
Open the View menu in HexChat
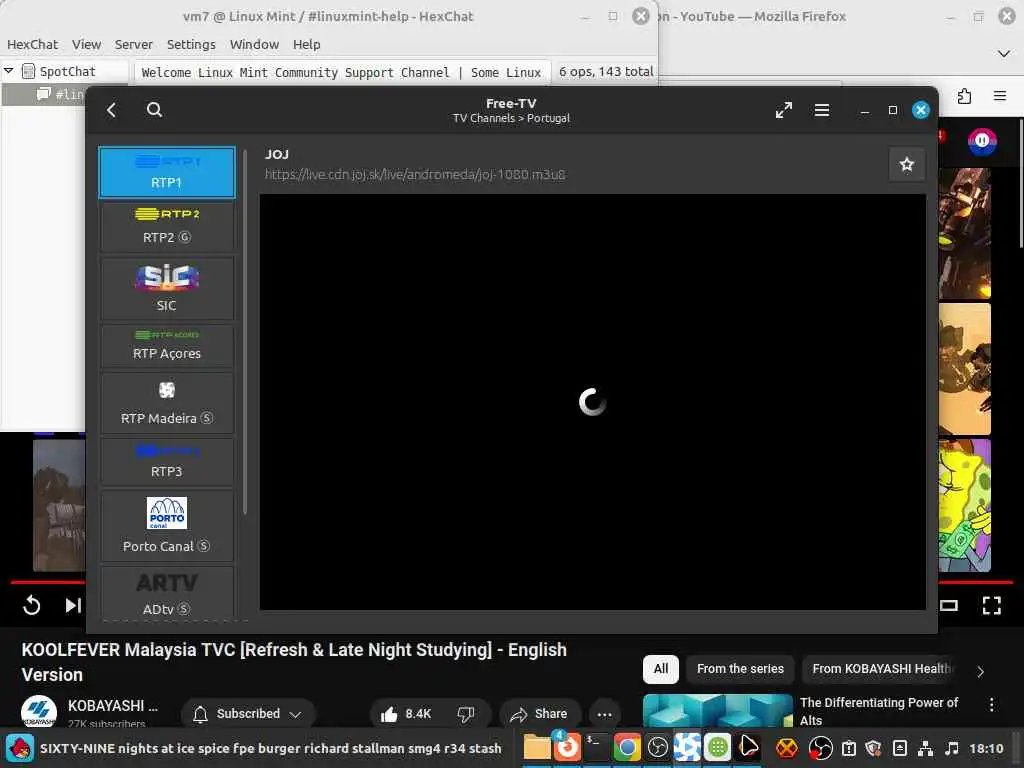click(86, 44)
